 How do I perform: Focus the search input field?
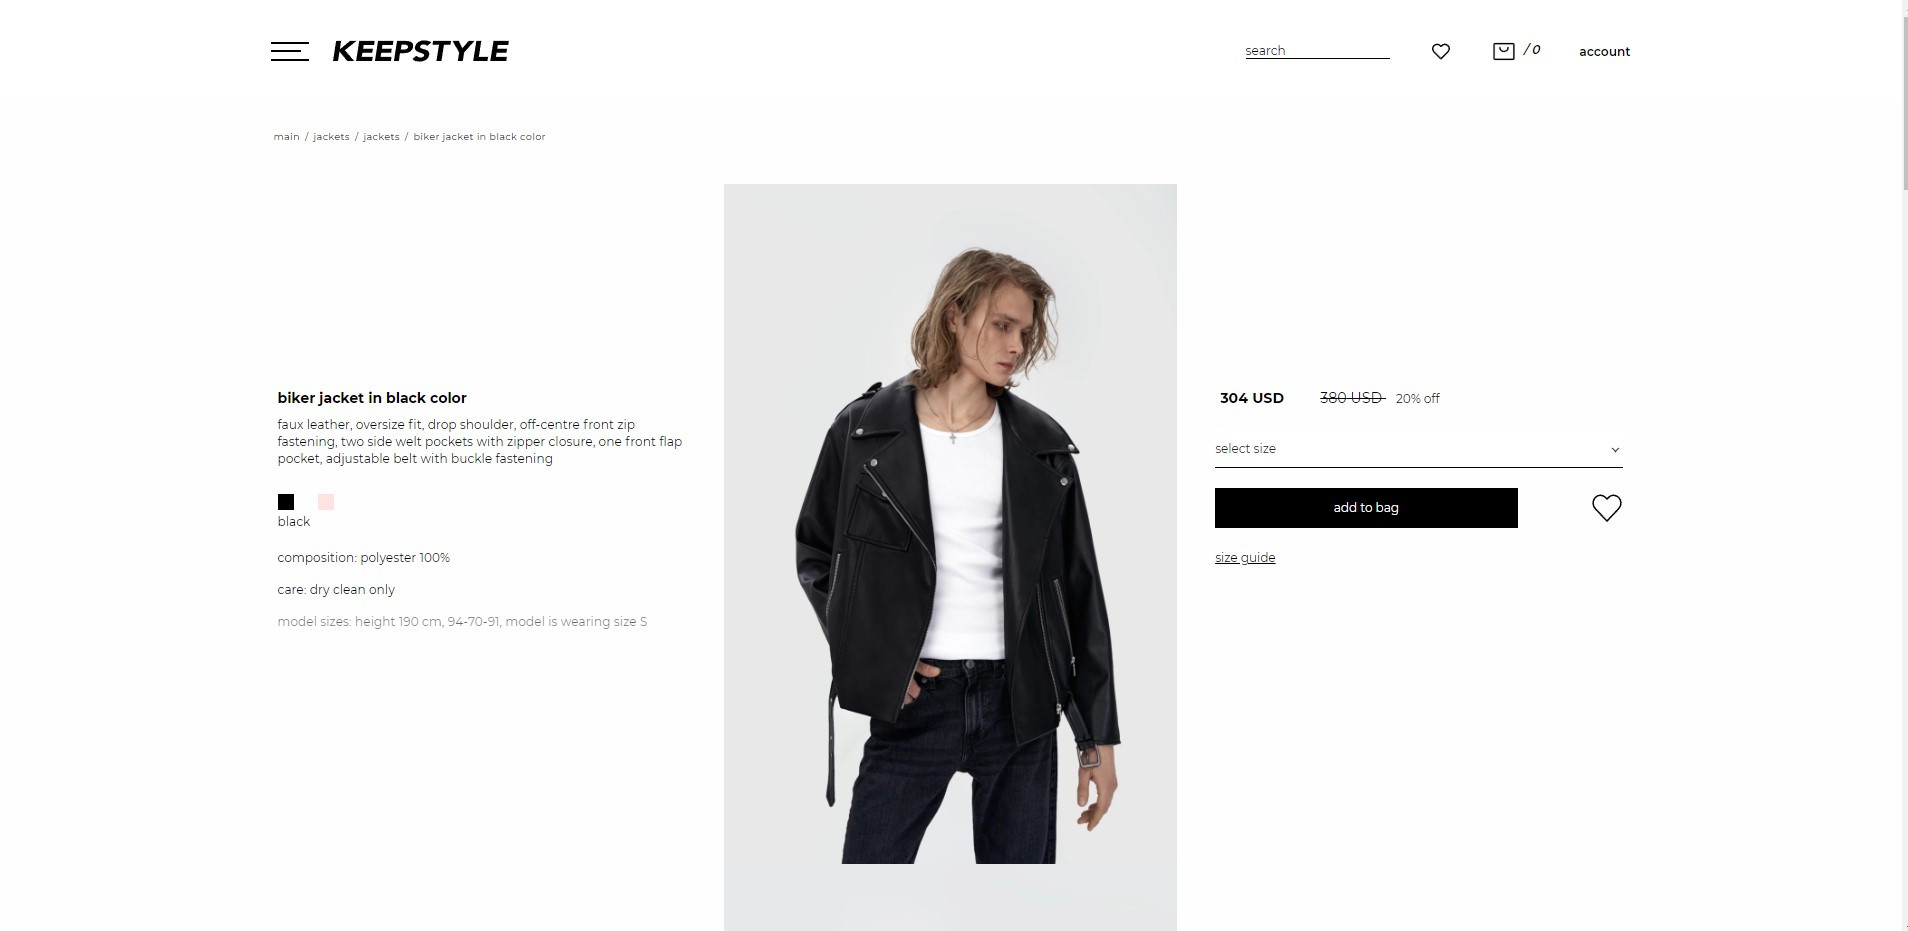click(x=1317, y=51)
